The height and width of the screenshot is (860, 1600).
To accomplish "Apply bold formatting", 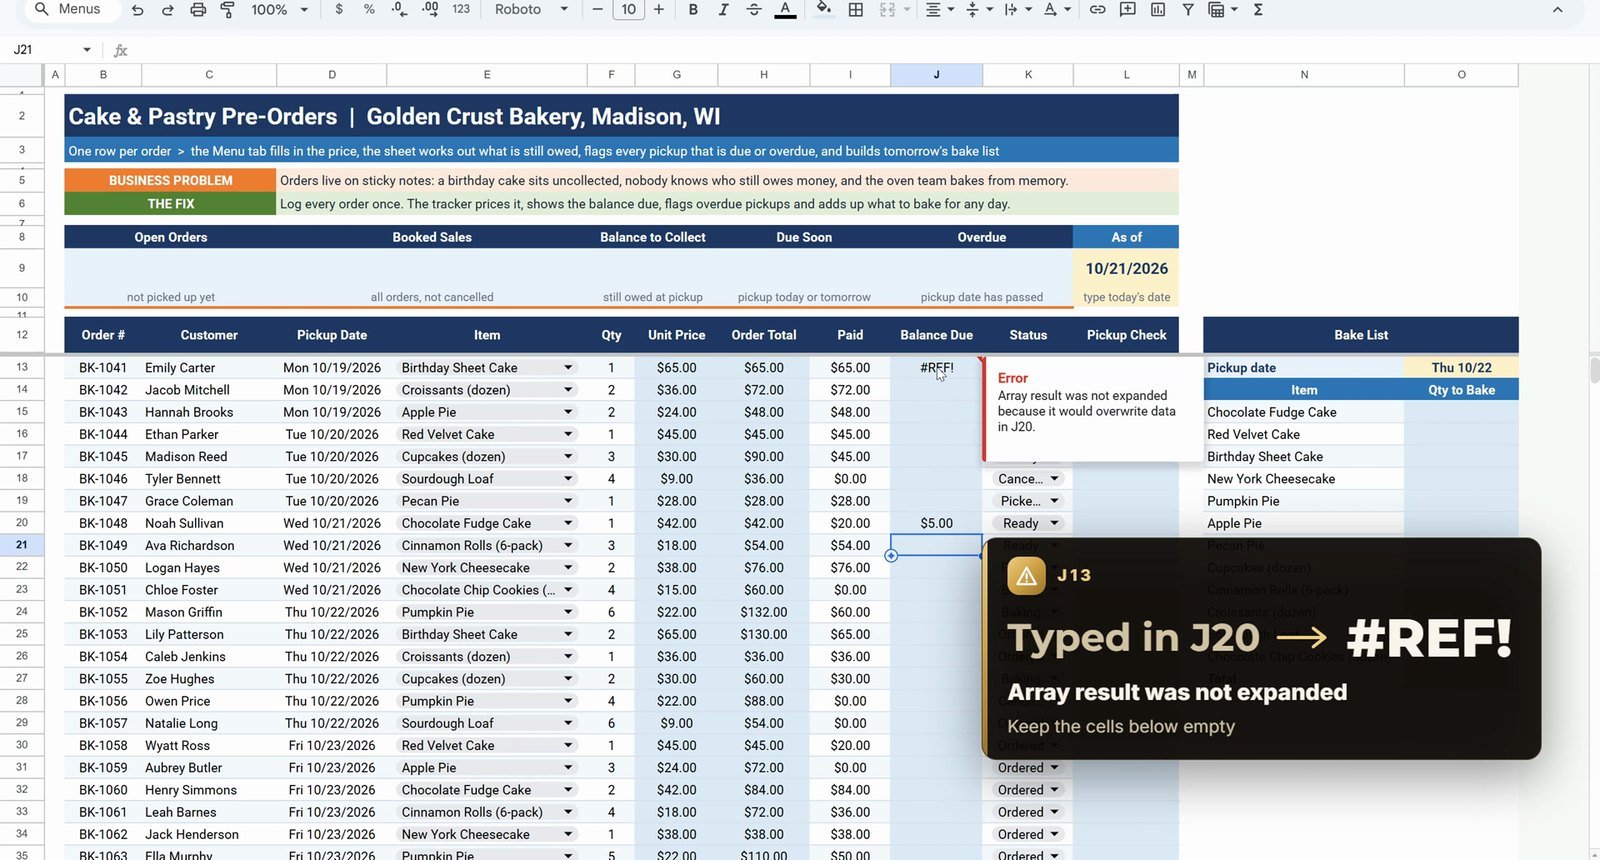I will click(693, 10).
